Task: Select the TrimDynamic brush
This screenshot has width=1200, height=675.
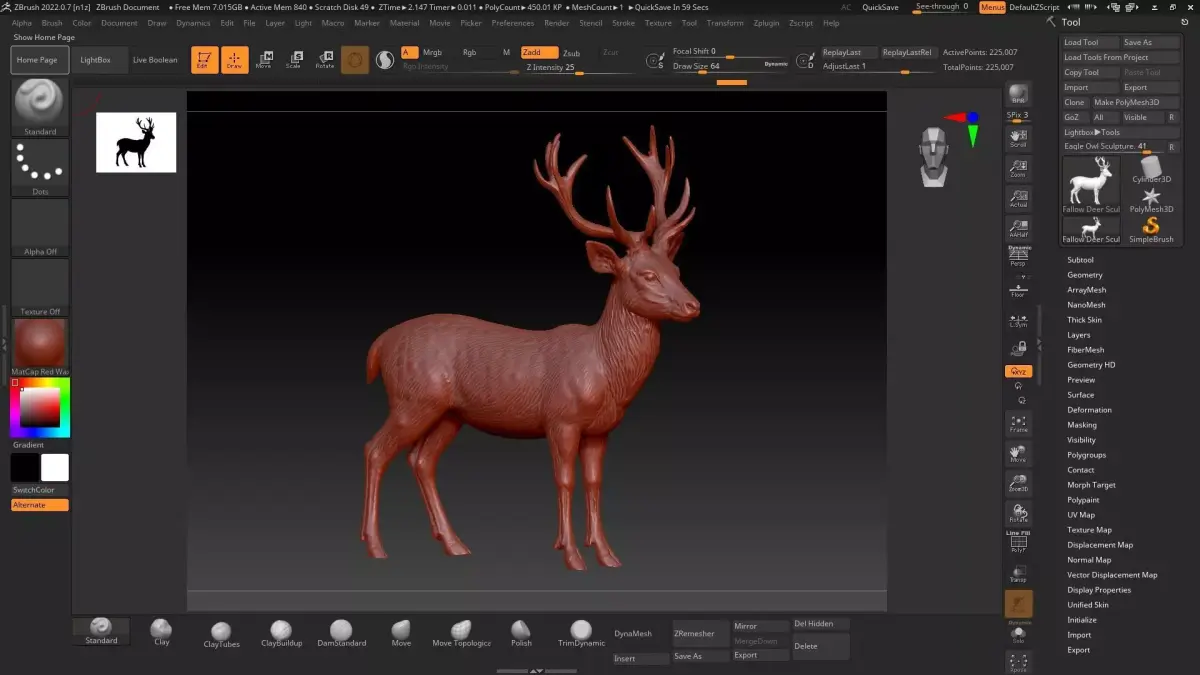Action: [581, 633]
